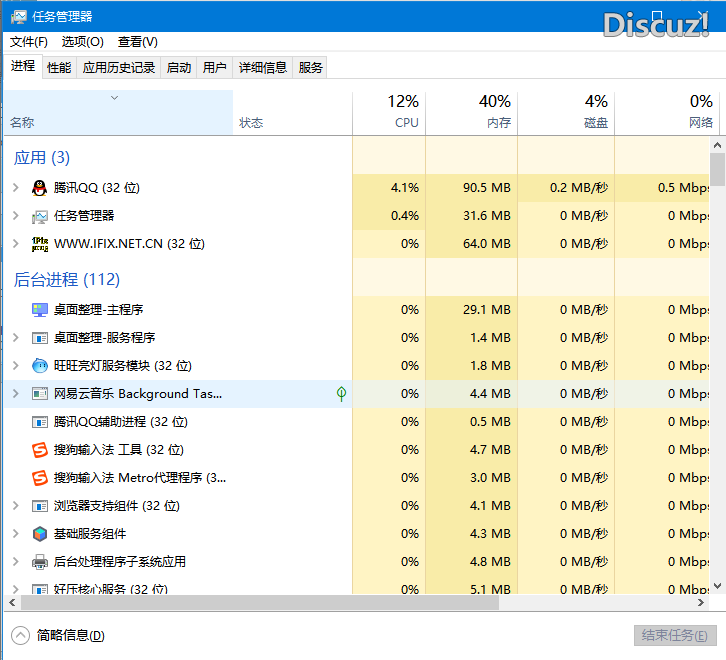Click the horizontal scrollbar left arrow

(x=13, y=603)
